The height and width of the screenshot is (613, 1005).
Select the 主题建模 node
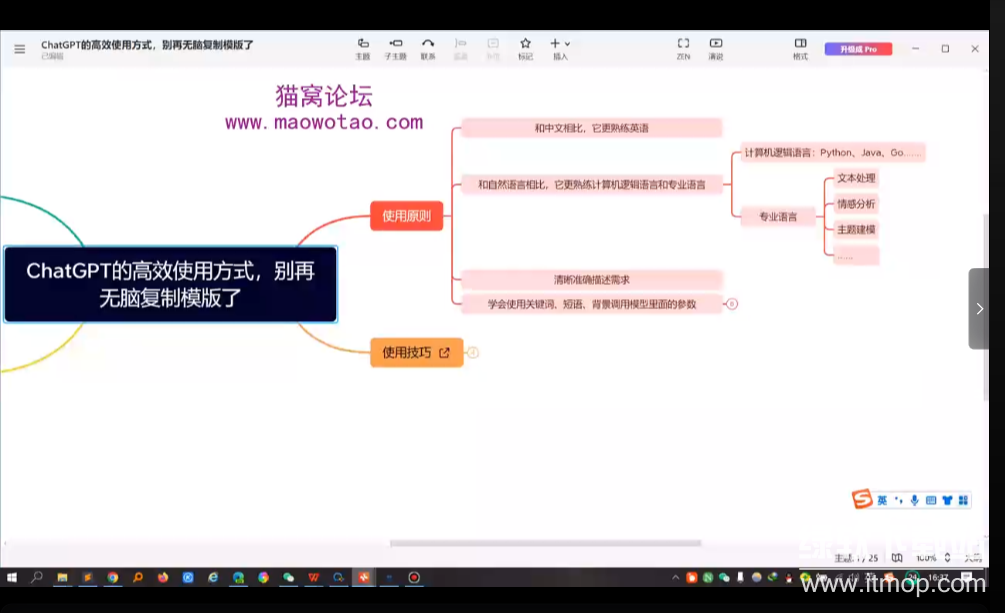coord(856,230)
